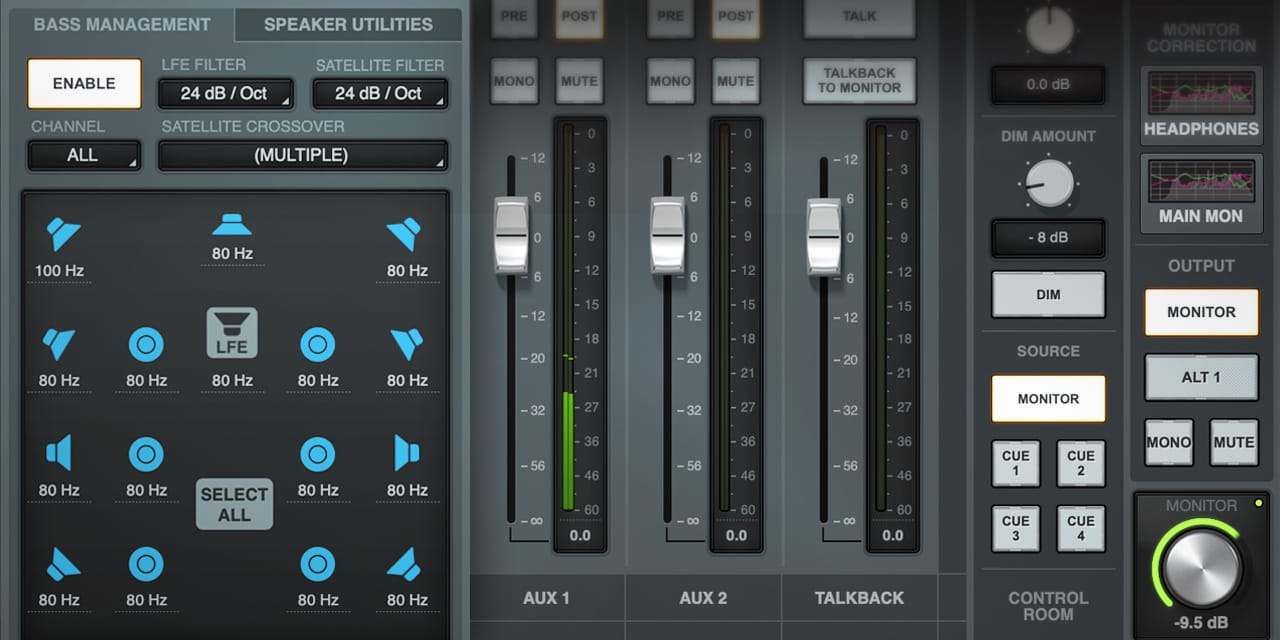Viewport: 1280px width, 640px height.
Task: Toggle PRE on the AUX 2 channel
Action: pyautogui.click(x=670, y=17)
